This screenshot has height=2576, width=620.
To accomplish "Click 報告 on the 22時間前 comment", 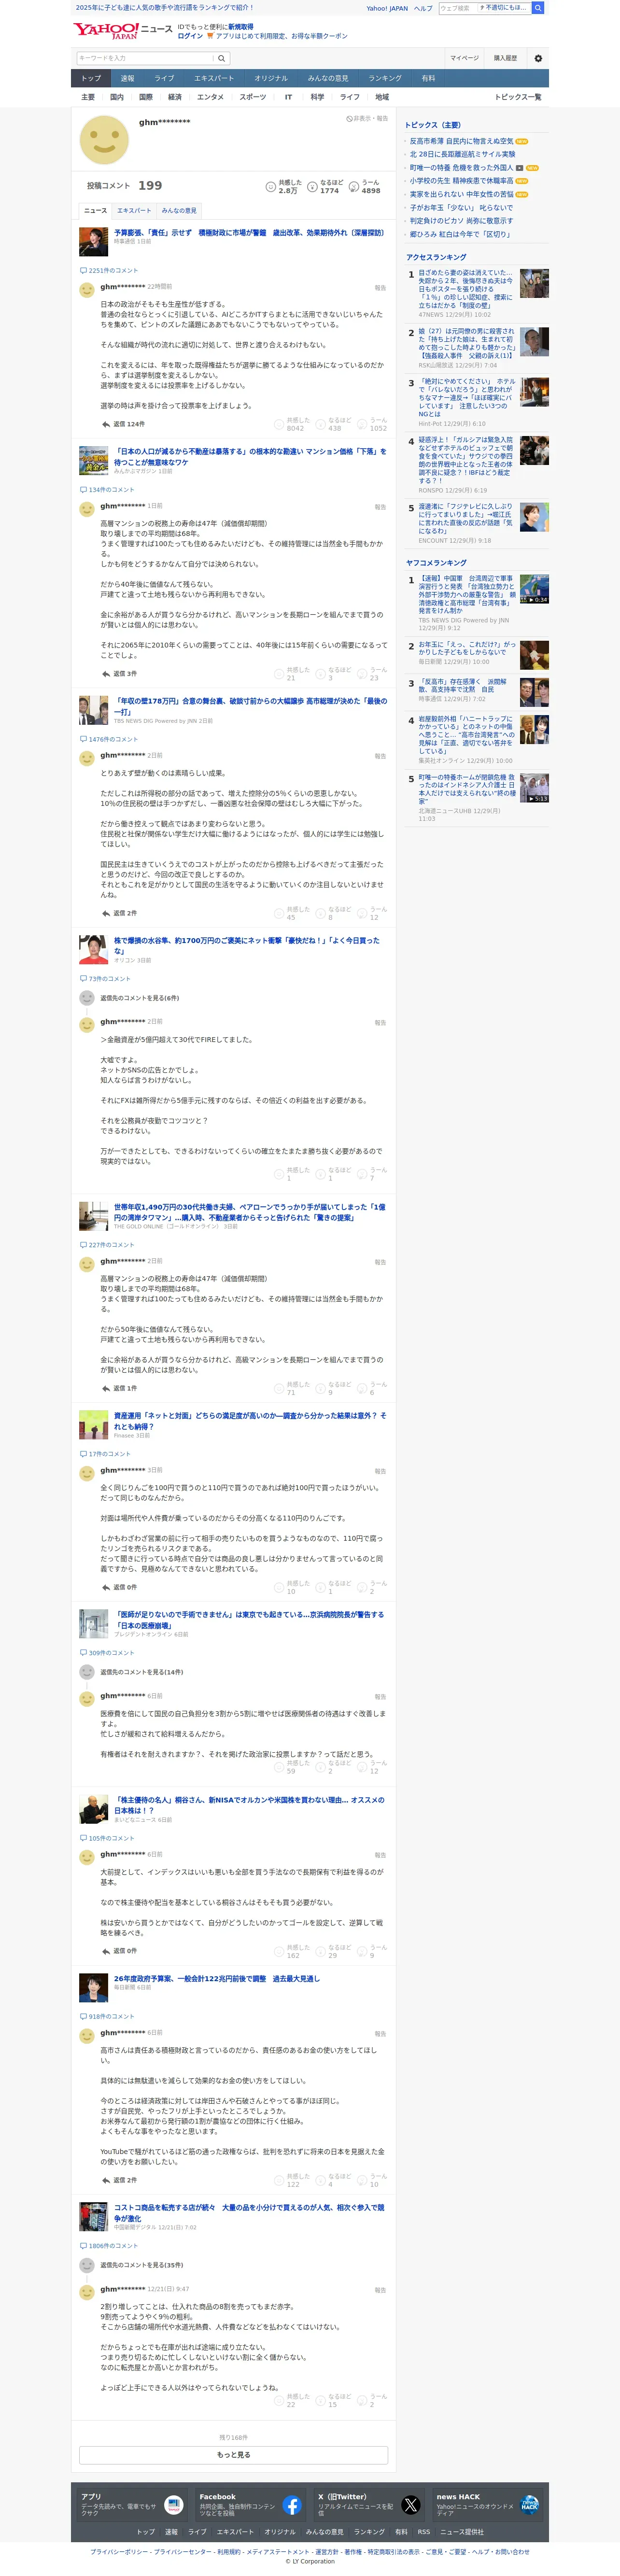I will point(380,288).
